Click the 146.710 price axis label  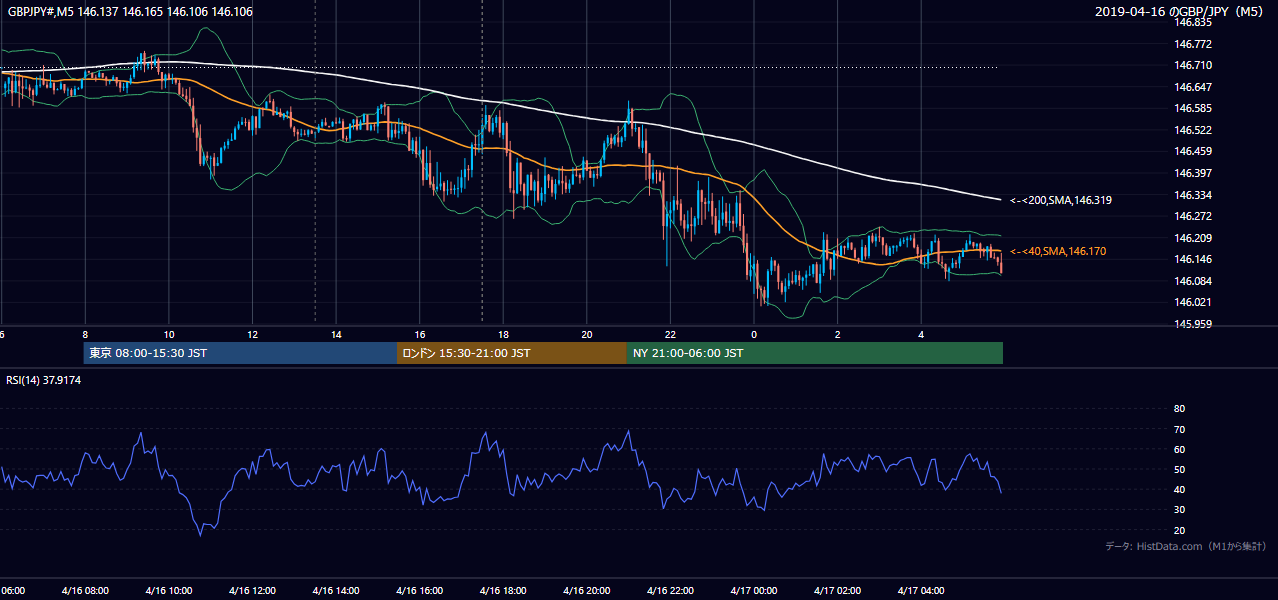pyautogui.click(x=1194, y=65)
